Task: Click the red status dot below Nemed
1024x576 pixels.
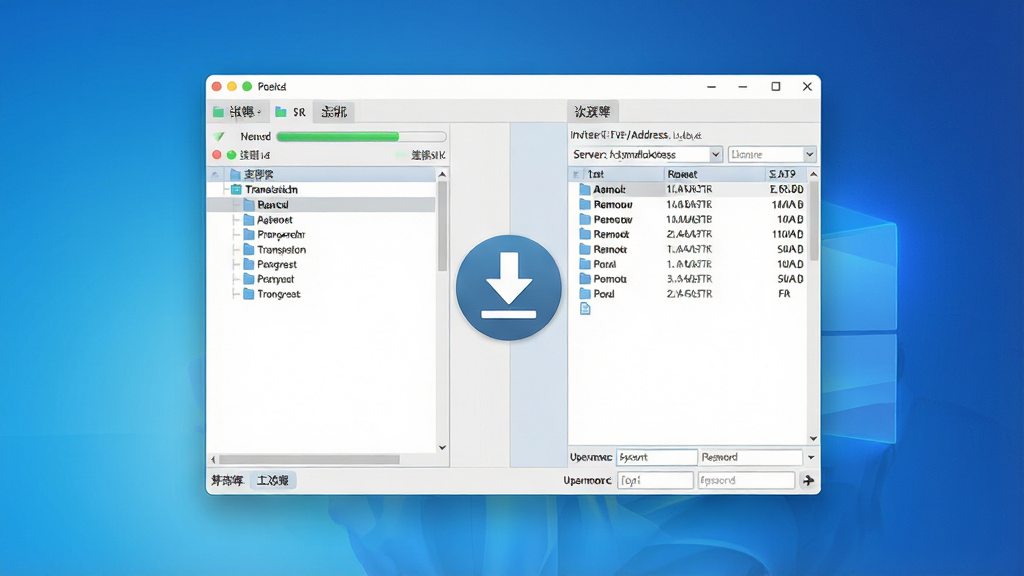Action: (217, 155)
